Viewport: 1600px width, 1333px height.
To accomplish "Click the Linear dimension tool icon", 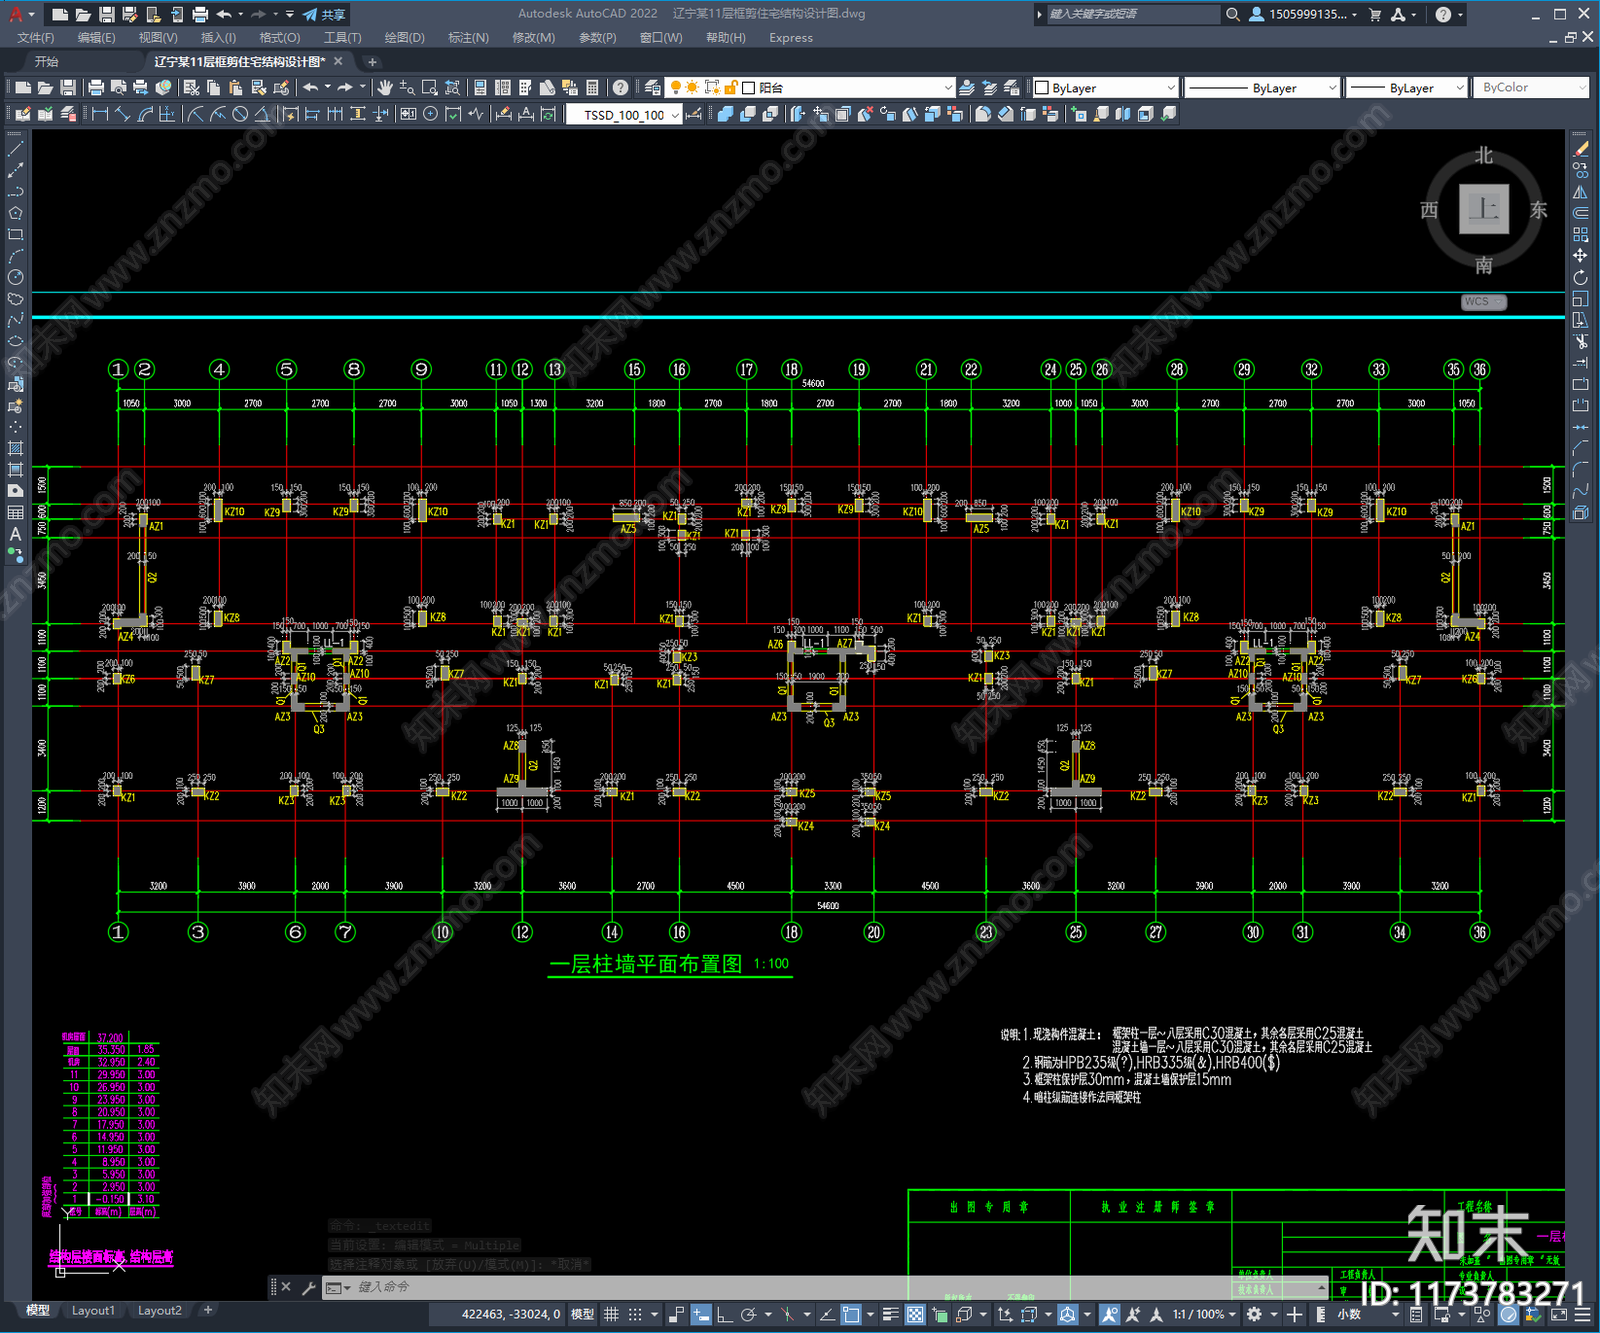I will pyautogui.click(x=99, y=114).
